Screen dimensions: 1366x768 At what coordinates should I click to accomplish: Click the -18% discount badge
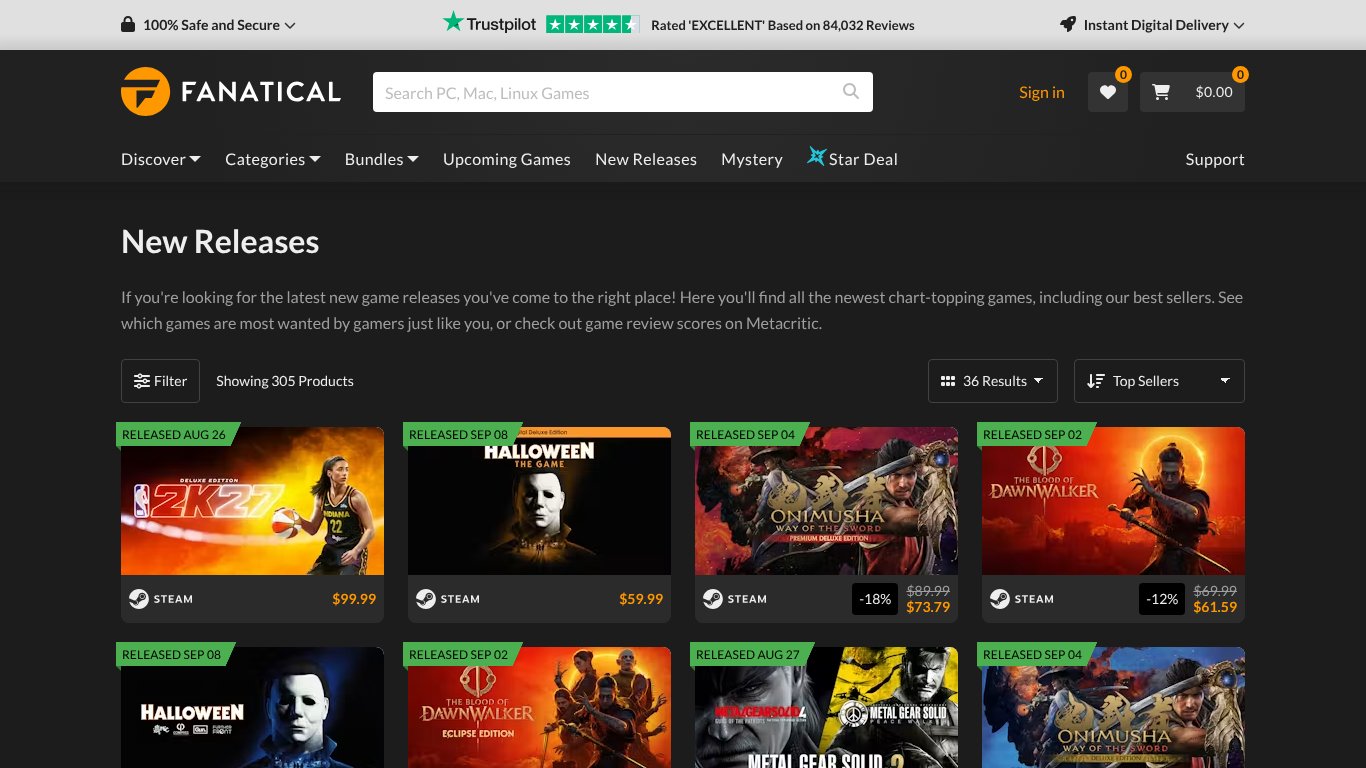click(x=876, y=599)
